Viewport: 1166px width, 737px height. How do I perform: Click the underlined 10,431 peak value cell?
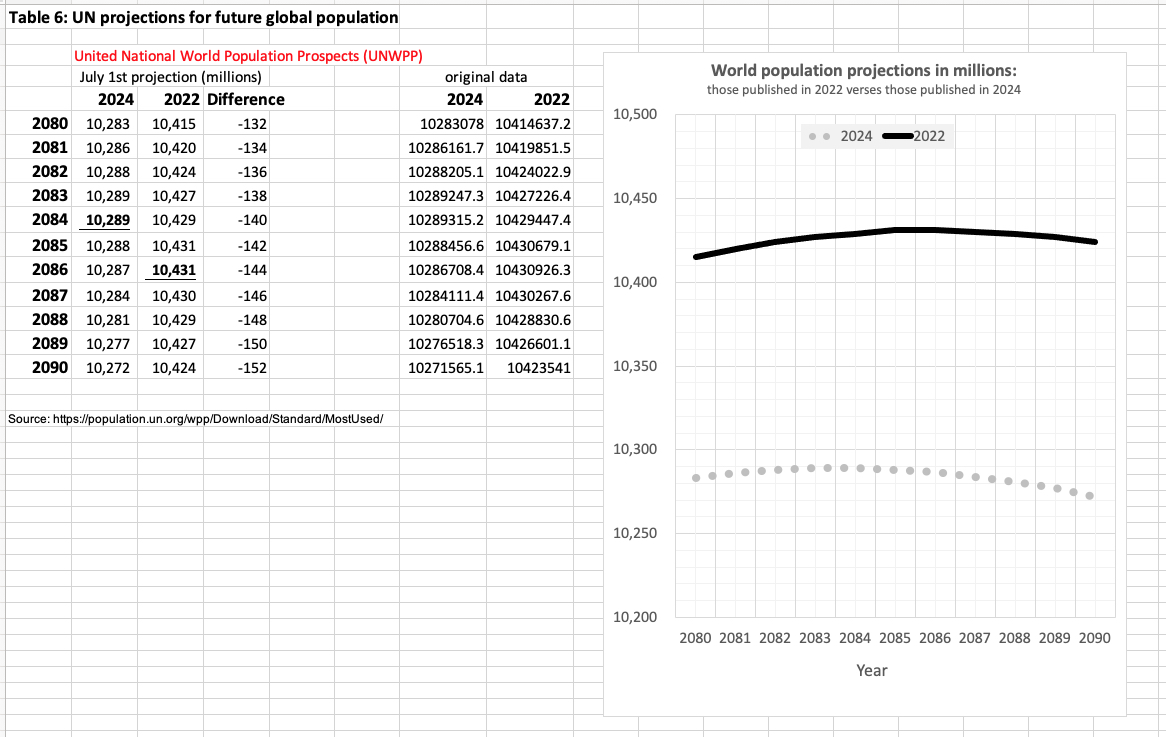click(173, 270)
